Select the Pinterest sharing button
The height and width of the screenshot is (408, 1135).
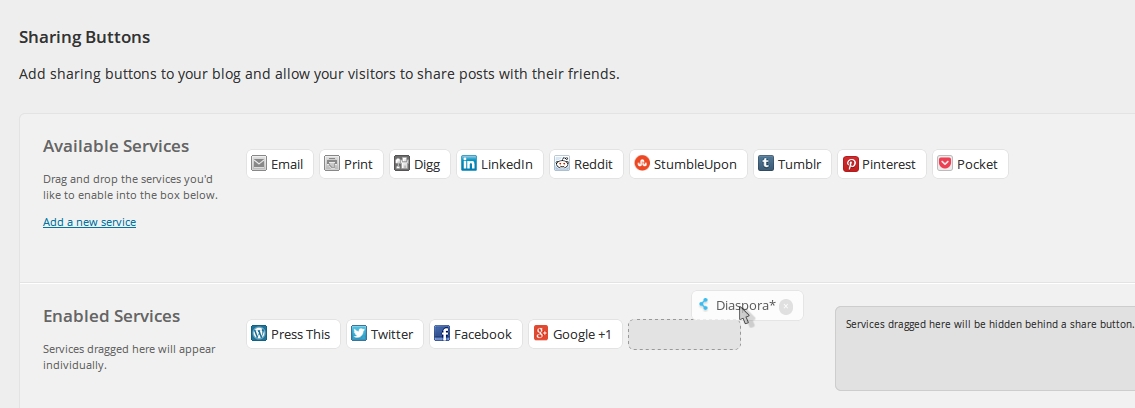(881, 164)
